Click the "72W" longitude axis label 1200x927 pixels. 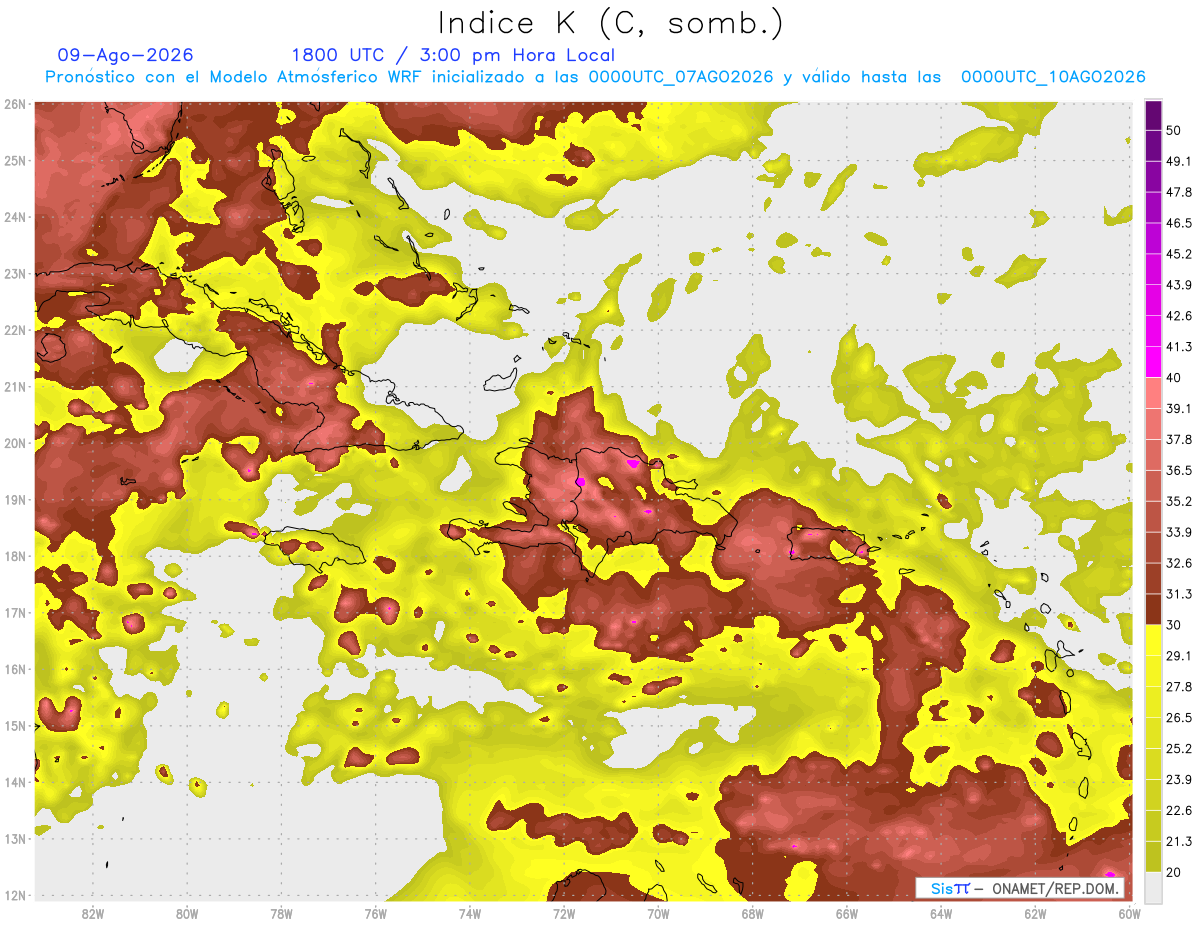(x=564, y=913)
